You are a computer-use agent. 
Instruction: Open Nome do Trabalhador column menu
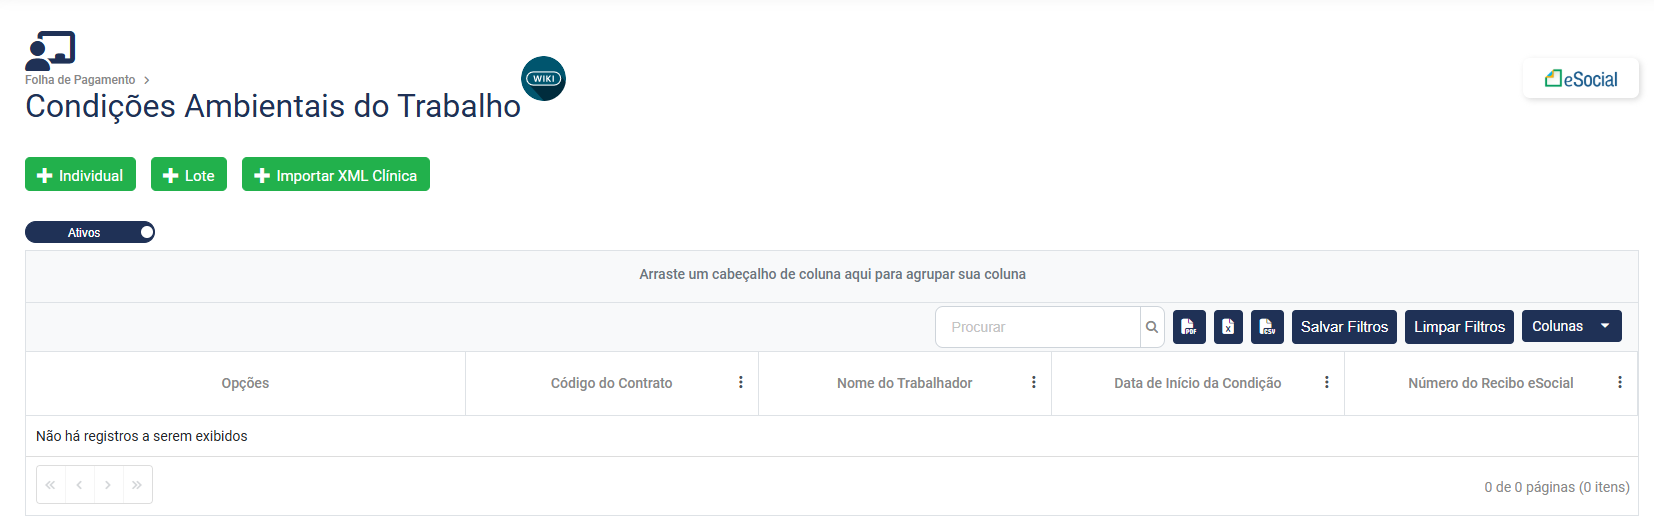tap(1034, 382)
